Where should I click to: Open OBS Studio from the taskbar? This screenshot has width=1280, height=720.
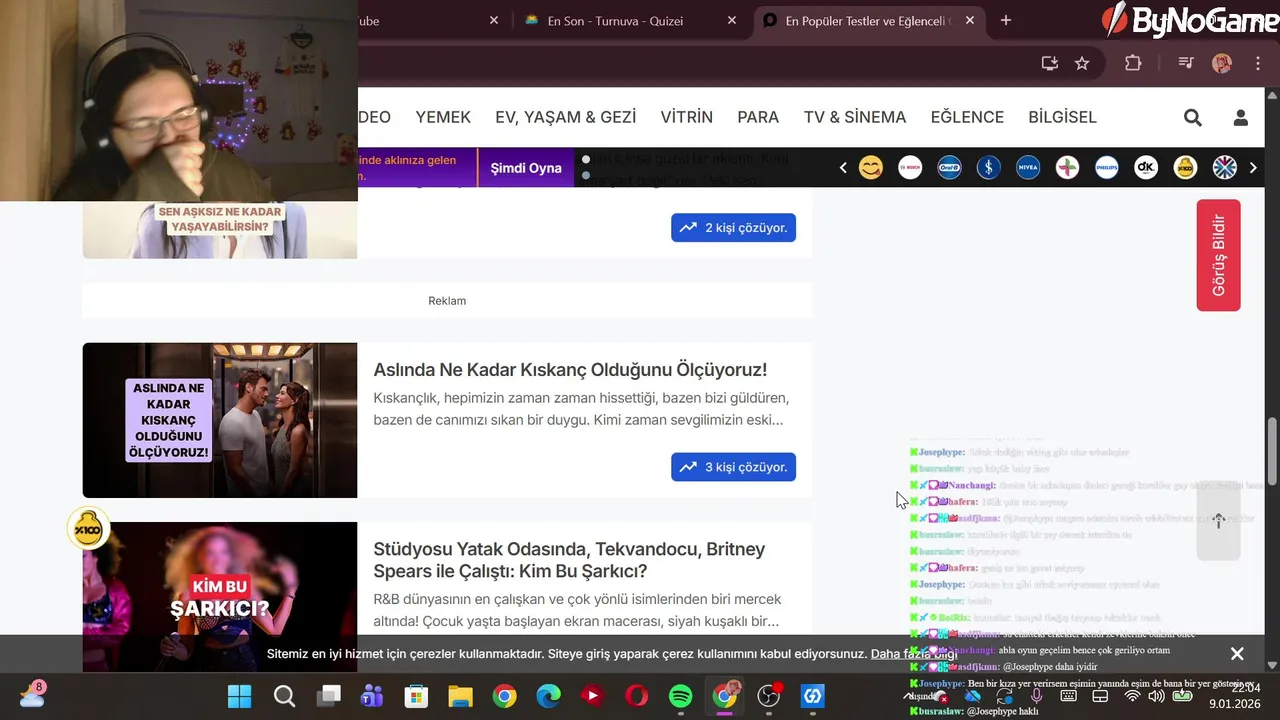point(768,696)
